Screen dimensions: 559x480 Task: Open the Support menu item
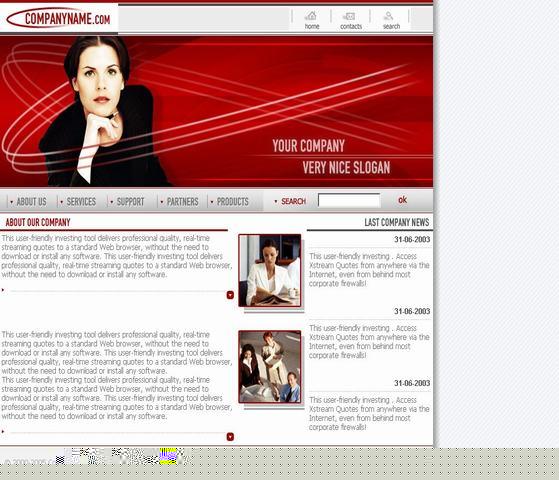pyautogui.click(x=130, y=202)
